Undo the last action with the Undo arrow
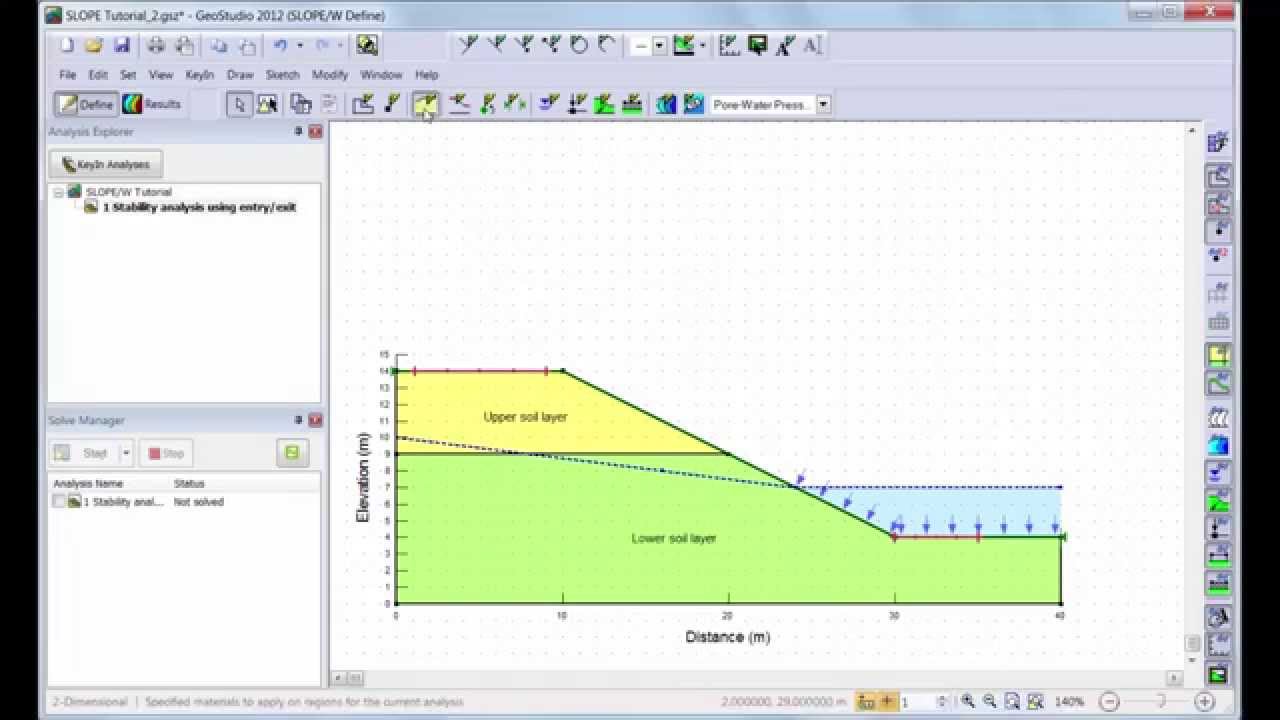 282,46
